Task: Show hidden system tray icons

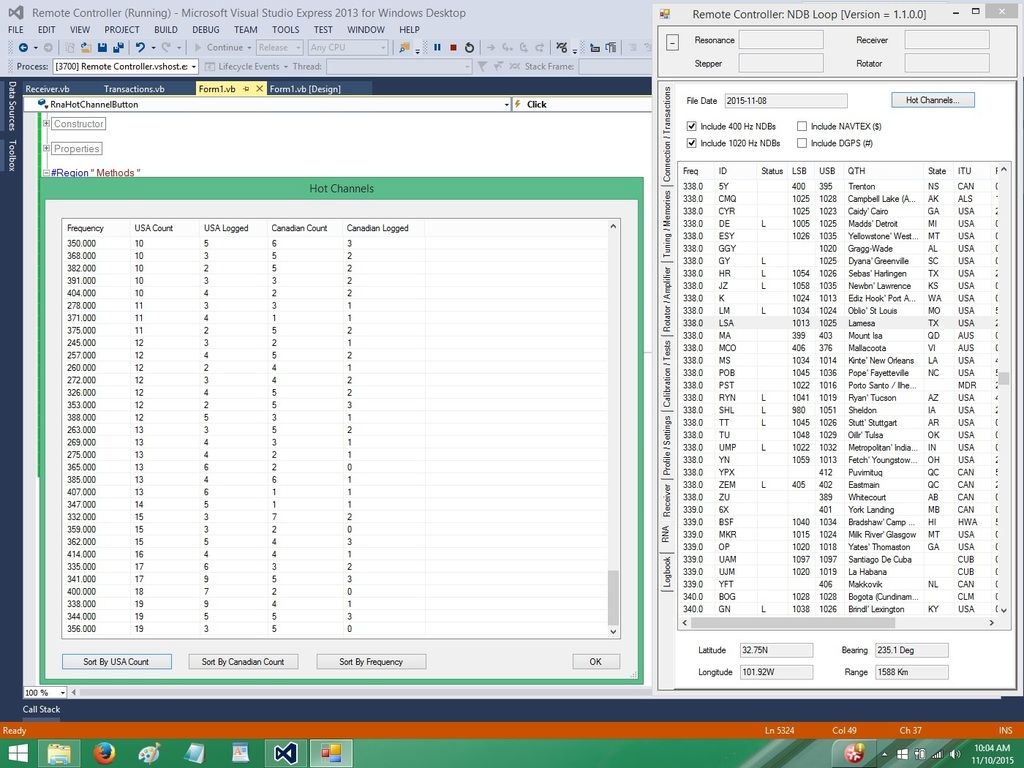Action: [x=884, y=754]
